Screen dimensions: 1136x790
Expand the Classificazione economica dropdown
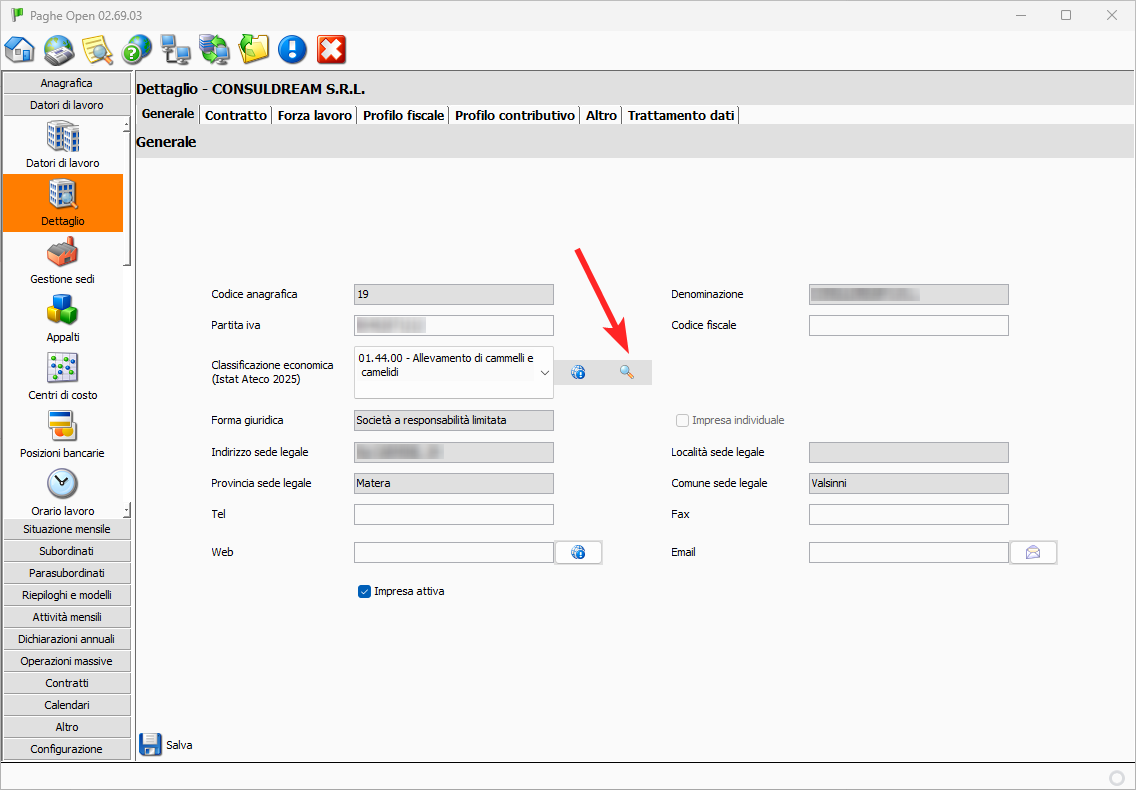[545, 372]
